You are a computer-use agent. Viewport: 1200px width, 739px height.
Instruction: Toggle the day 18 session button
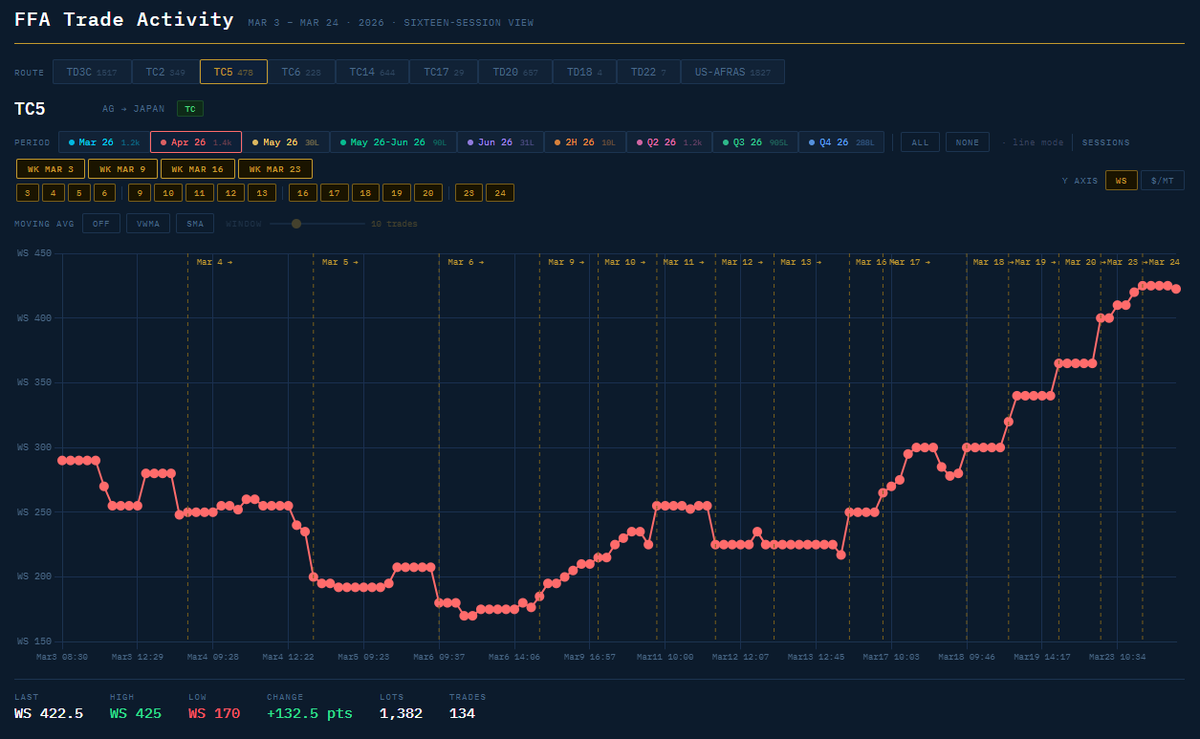pyautogui.click(x=366, y=193)
